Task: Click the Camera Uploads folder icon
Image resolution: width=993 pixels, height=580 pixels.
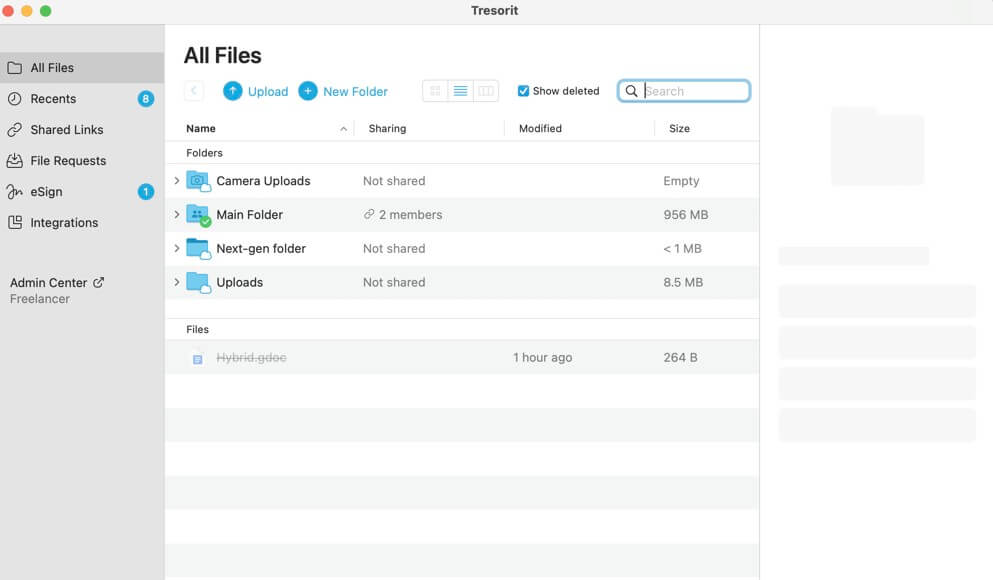Action: click(x=198, y=181)
